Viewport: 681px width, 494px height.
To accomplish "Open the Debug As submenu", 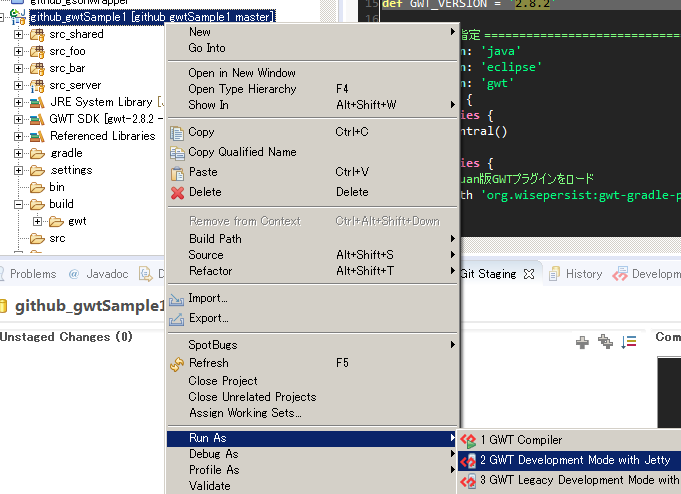I will 312,454.
